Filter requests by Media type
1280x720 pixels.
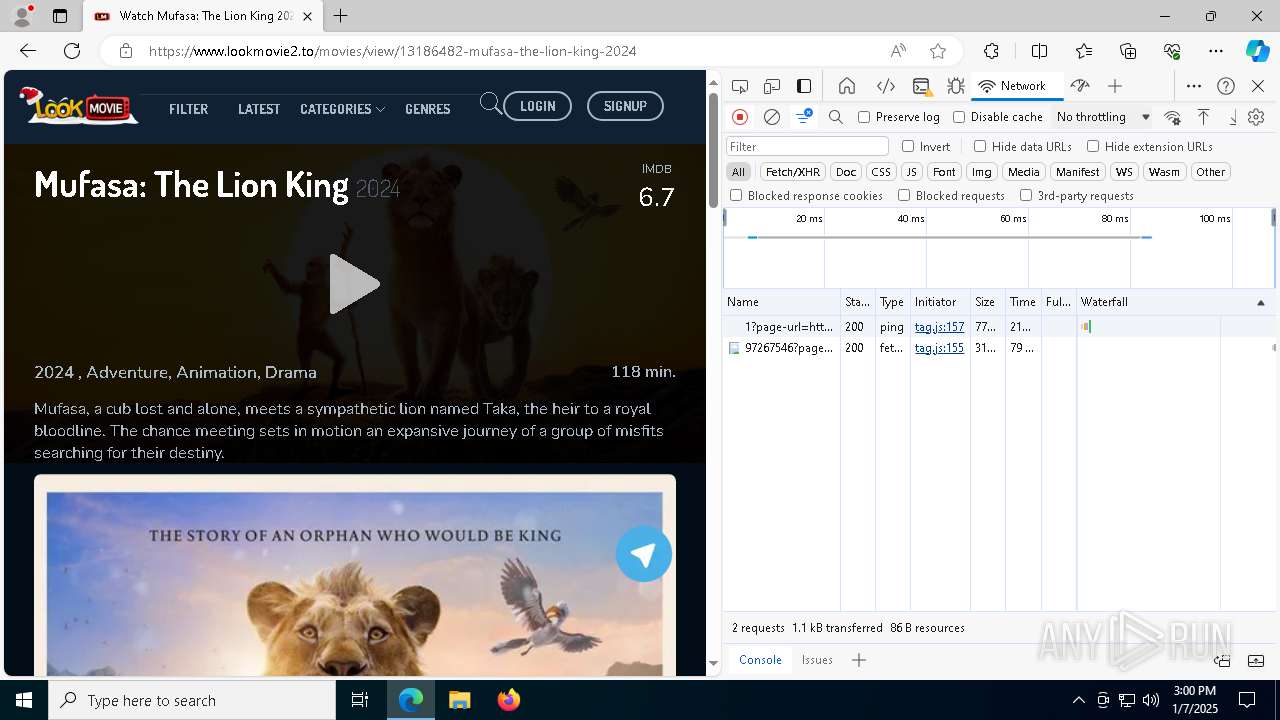(1023, 172)
